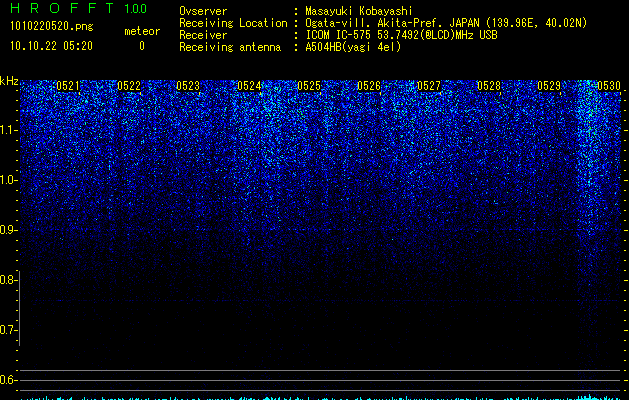Click the meteor count label
Image resolution: width=629 pixels, height=400 pixels.
point(142,31)
